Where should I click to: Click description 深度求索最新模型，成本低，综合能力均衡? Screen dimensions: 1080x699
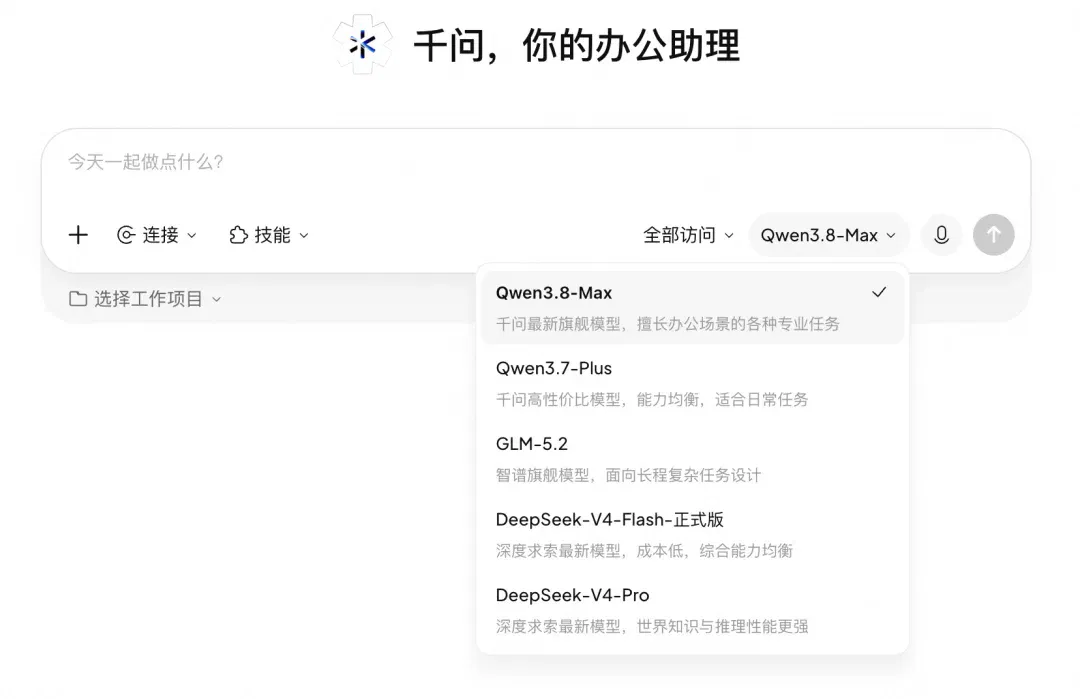pyautogui.click(x=644, y=551)
